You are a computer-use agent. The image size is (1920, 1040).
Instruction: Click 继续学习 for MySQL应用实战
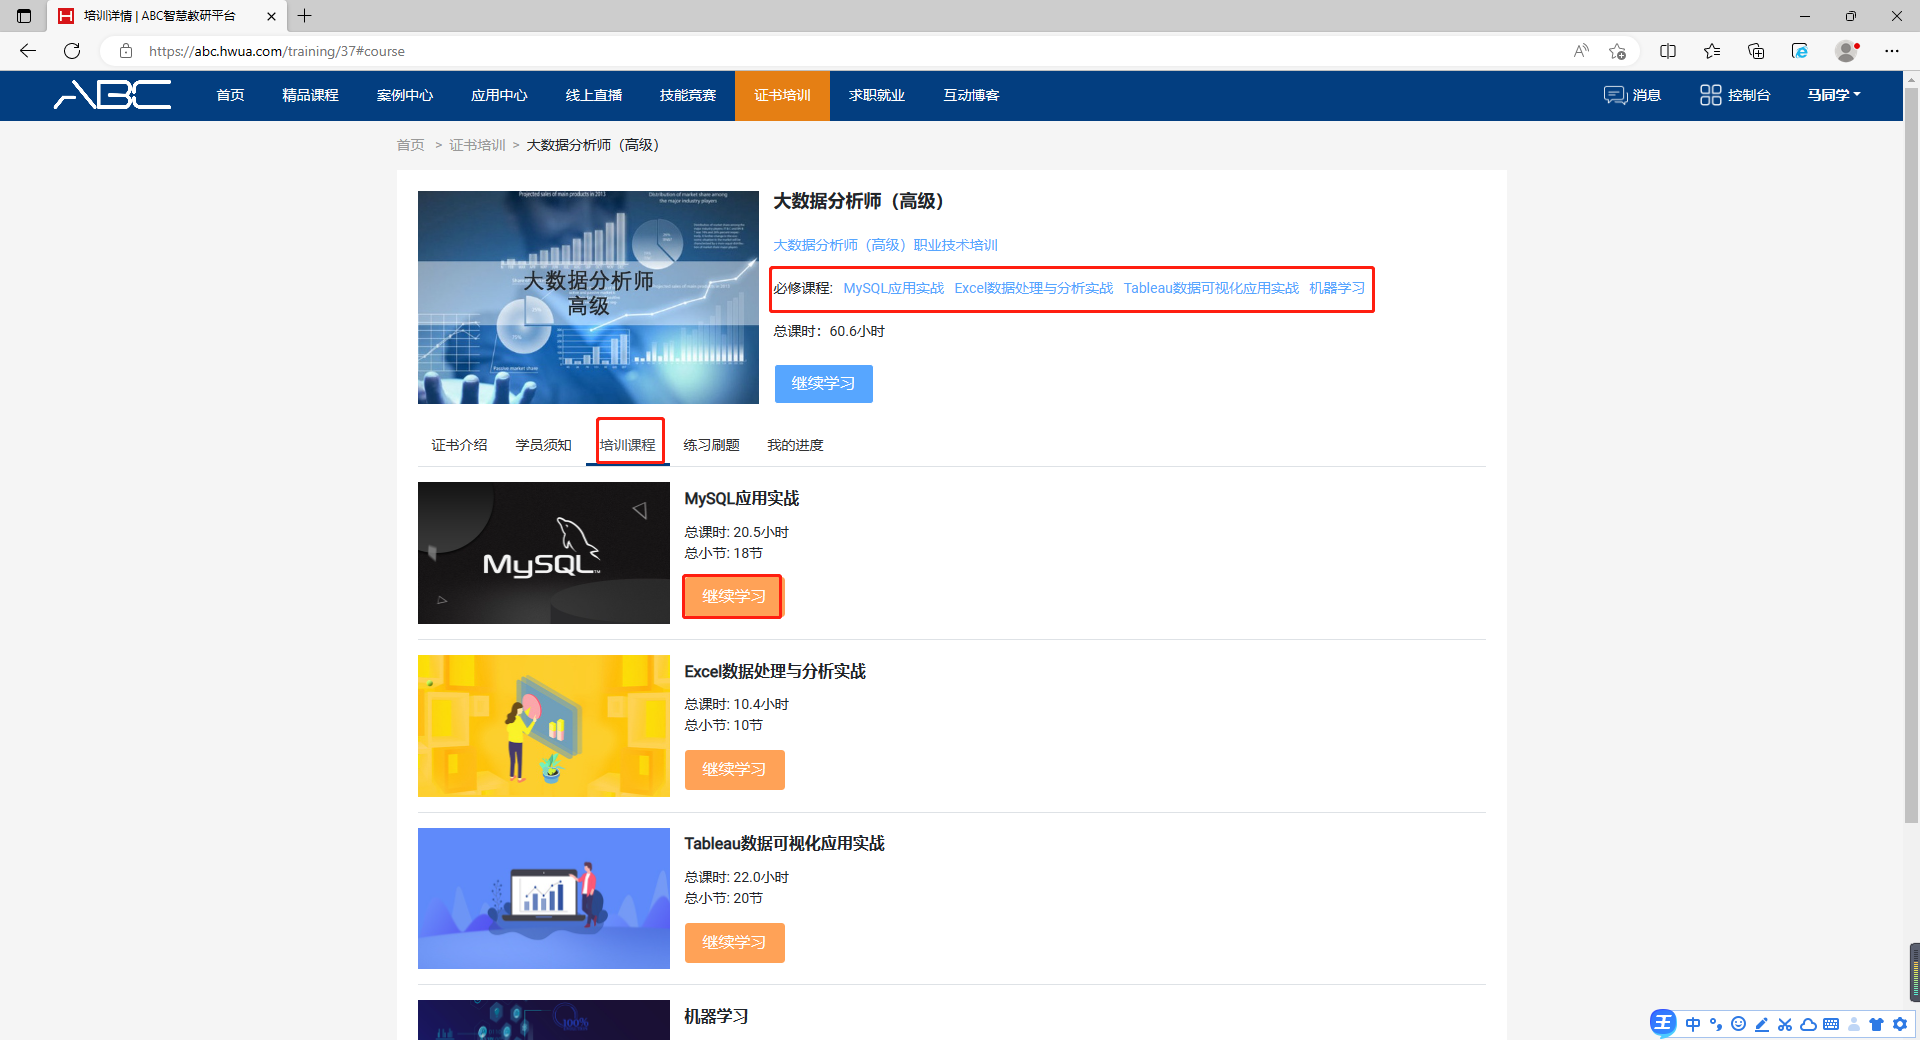click(x=733, y=597)
